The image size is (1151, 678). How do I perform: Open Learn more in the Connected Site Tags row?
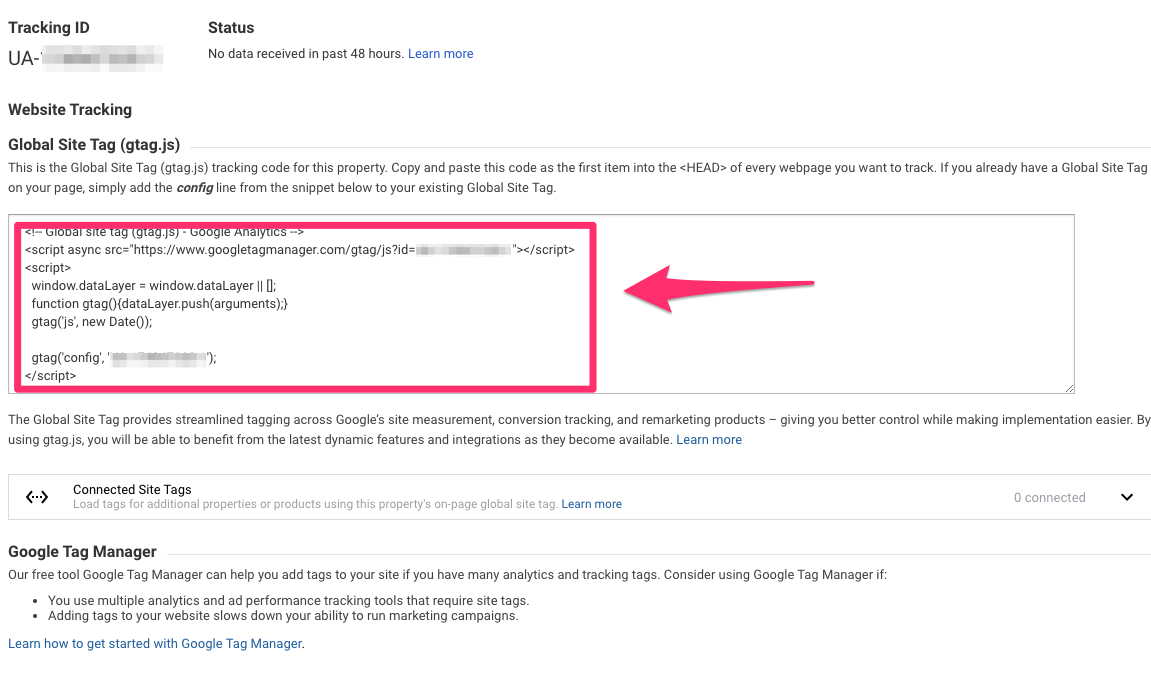591,503
